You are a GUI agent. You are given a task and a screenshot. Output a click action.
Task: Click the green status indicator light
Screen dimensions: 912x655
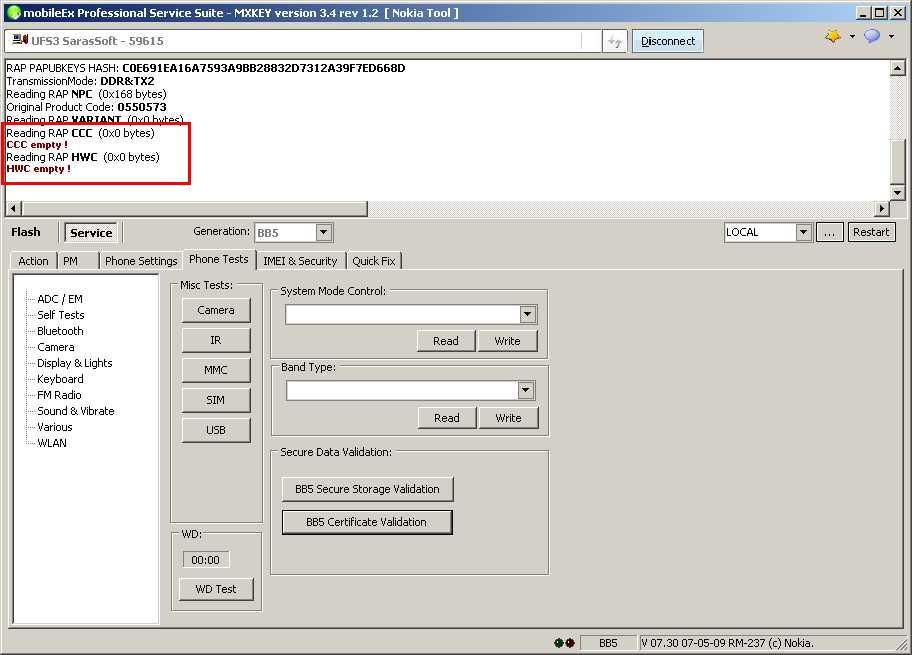point(558,643)
